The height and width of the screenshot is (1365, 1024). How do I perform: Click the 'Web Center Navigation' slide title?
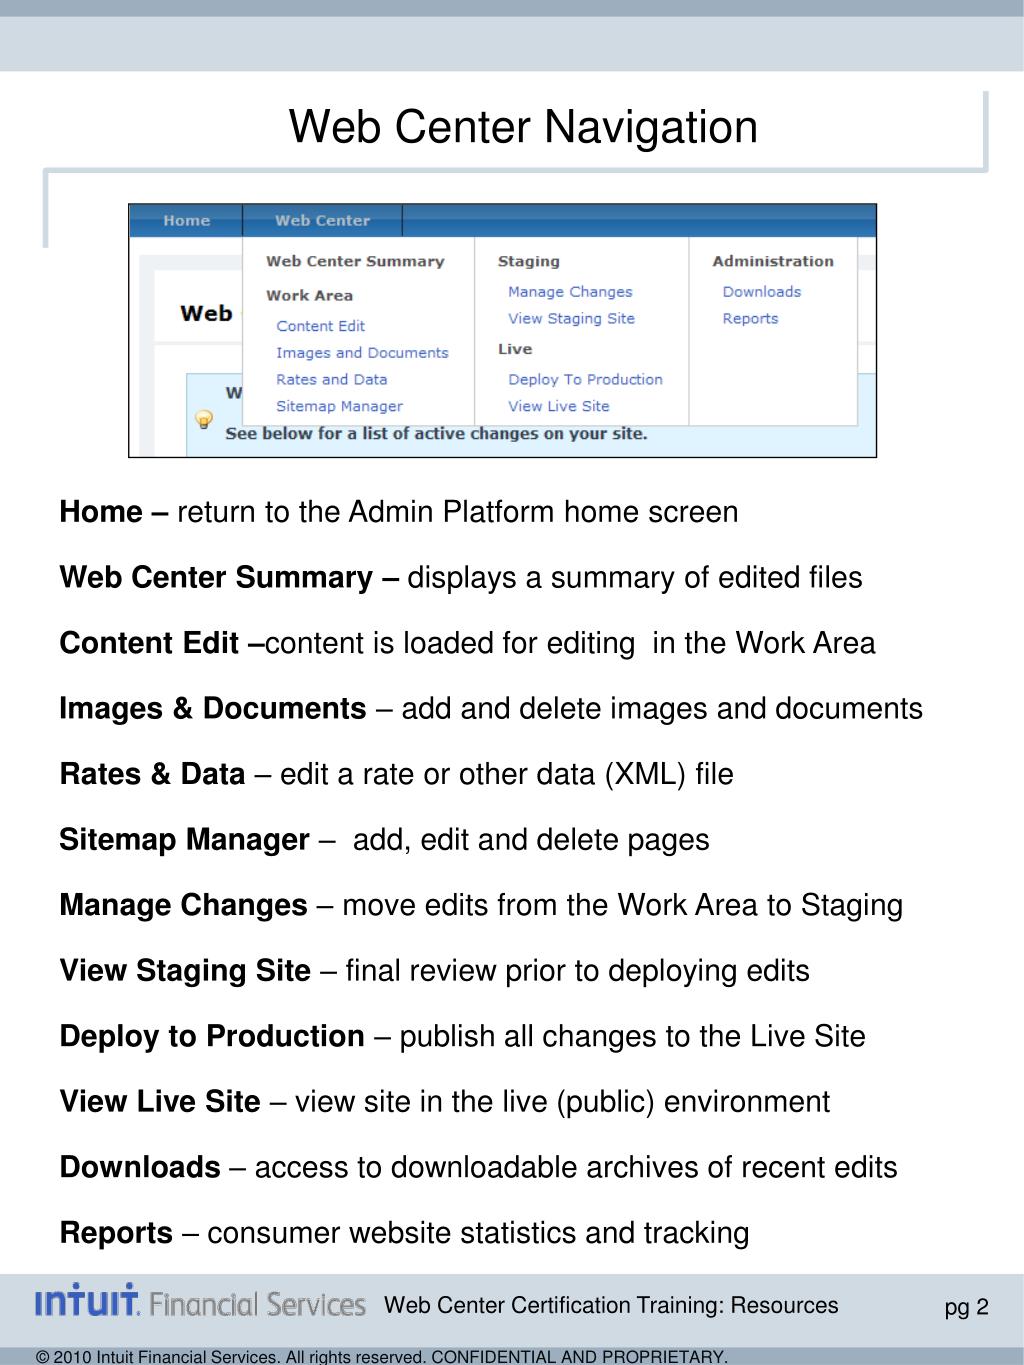point(523,127)
